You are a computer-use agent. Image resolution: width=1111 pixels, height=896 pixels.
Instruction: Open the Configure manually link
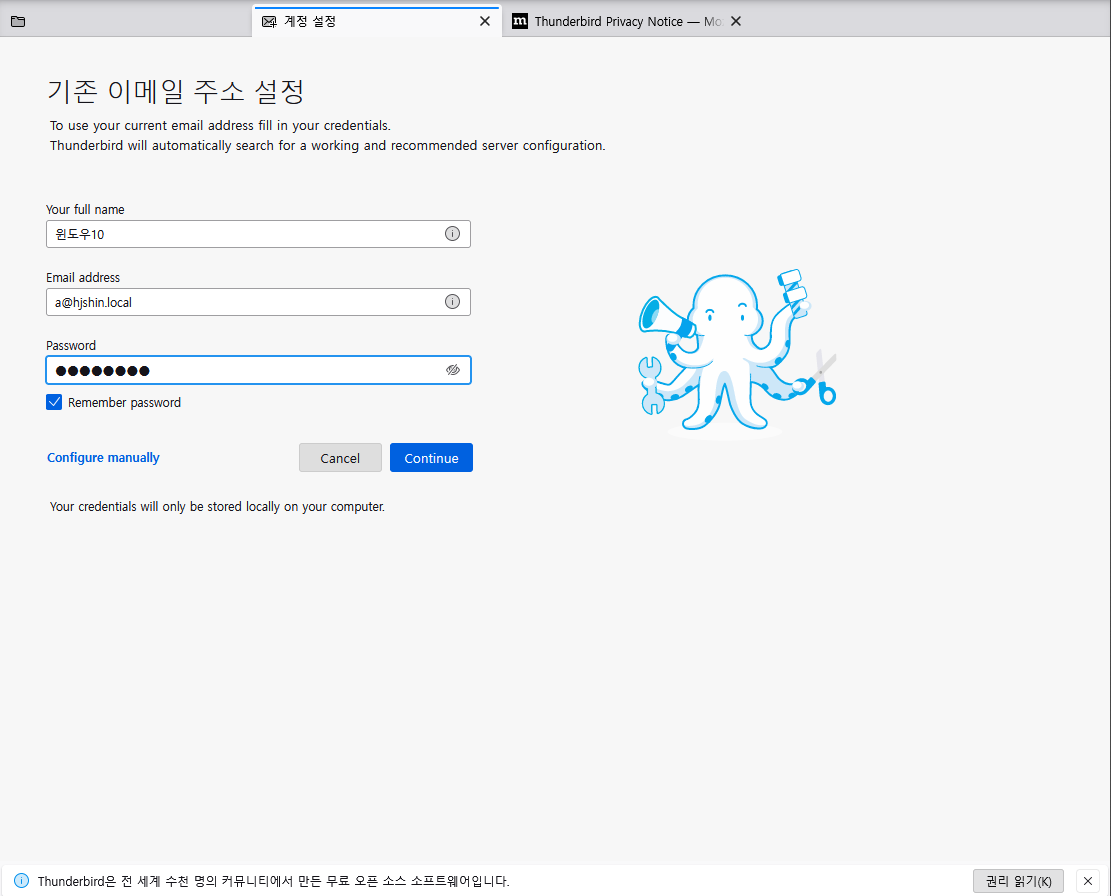tap(103, 458)
